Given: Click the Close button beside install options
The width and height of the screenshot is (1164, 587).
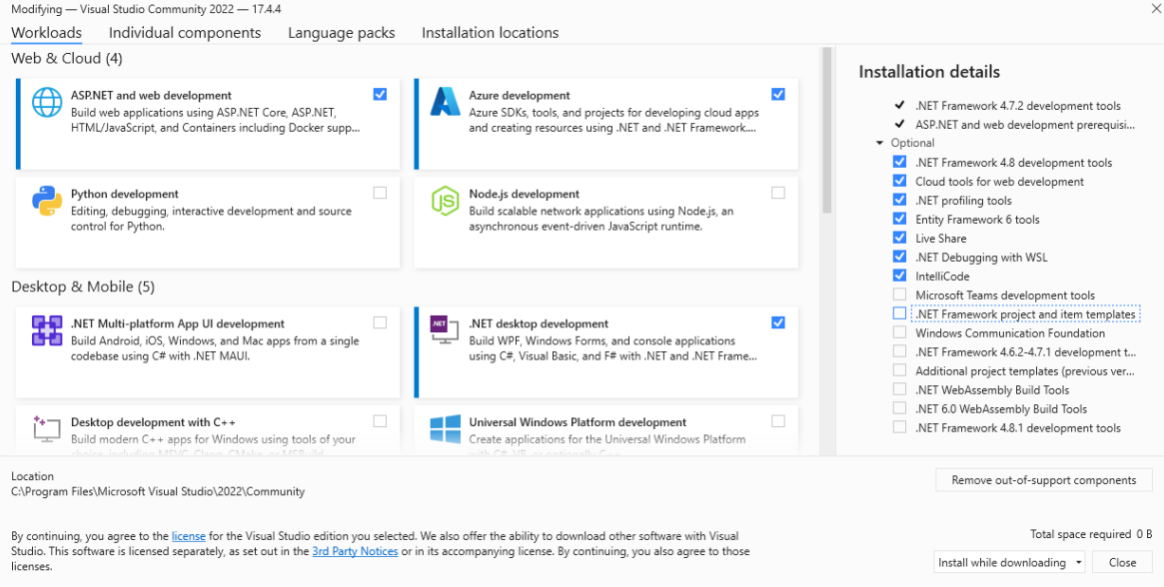Looking at the screenshot, I should (1122, 562).
